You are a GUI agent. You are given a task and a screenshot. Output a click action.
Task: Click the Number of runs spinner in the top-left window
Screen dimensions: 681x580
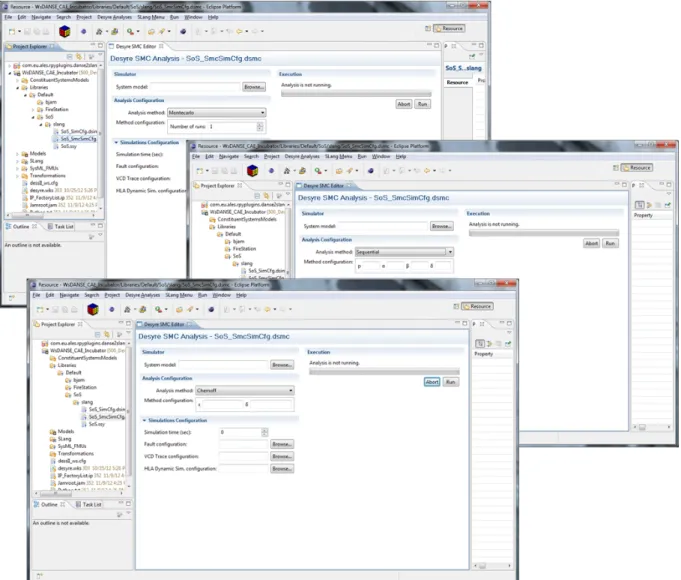coord(260,126)
